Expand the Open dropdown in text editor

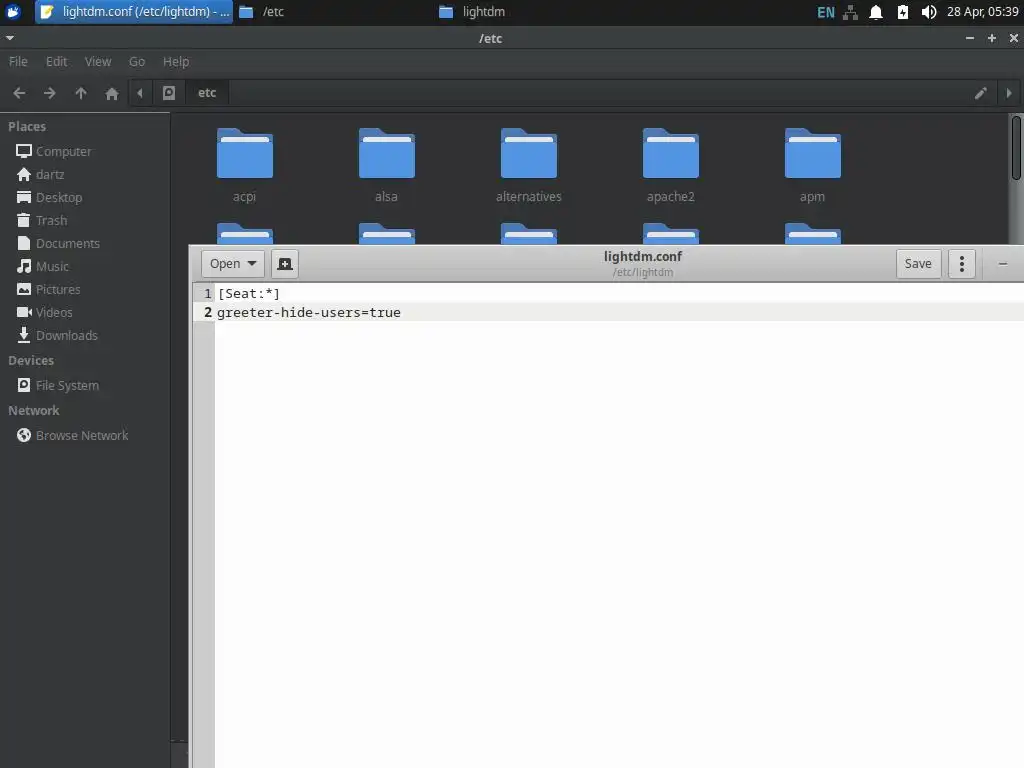point(232,264)
